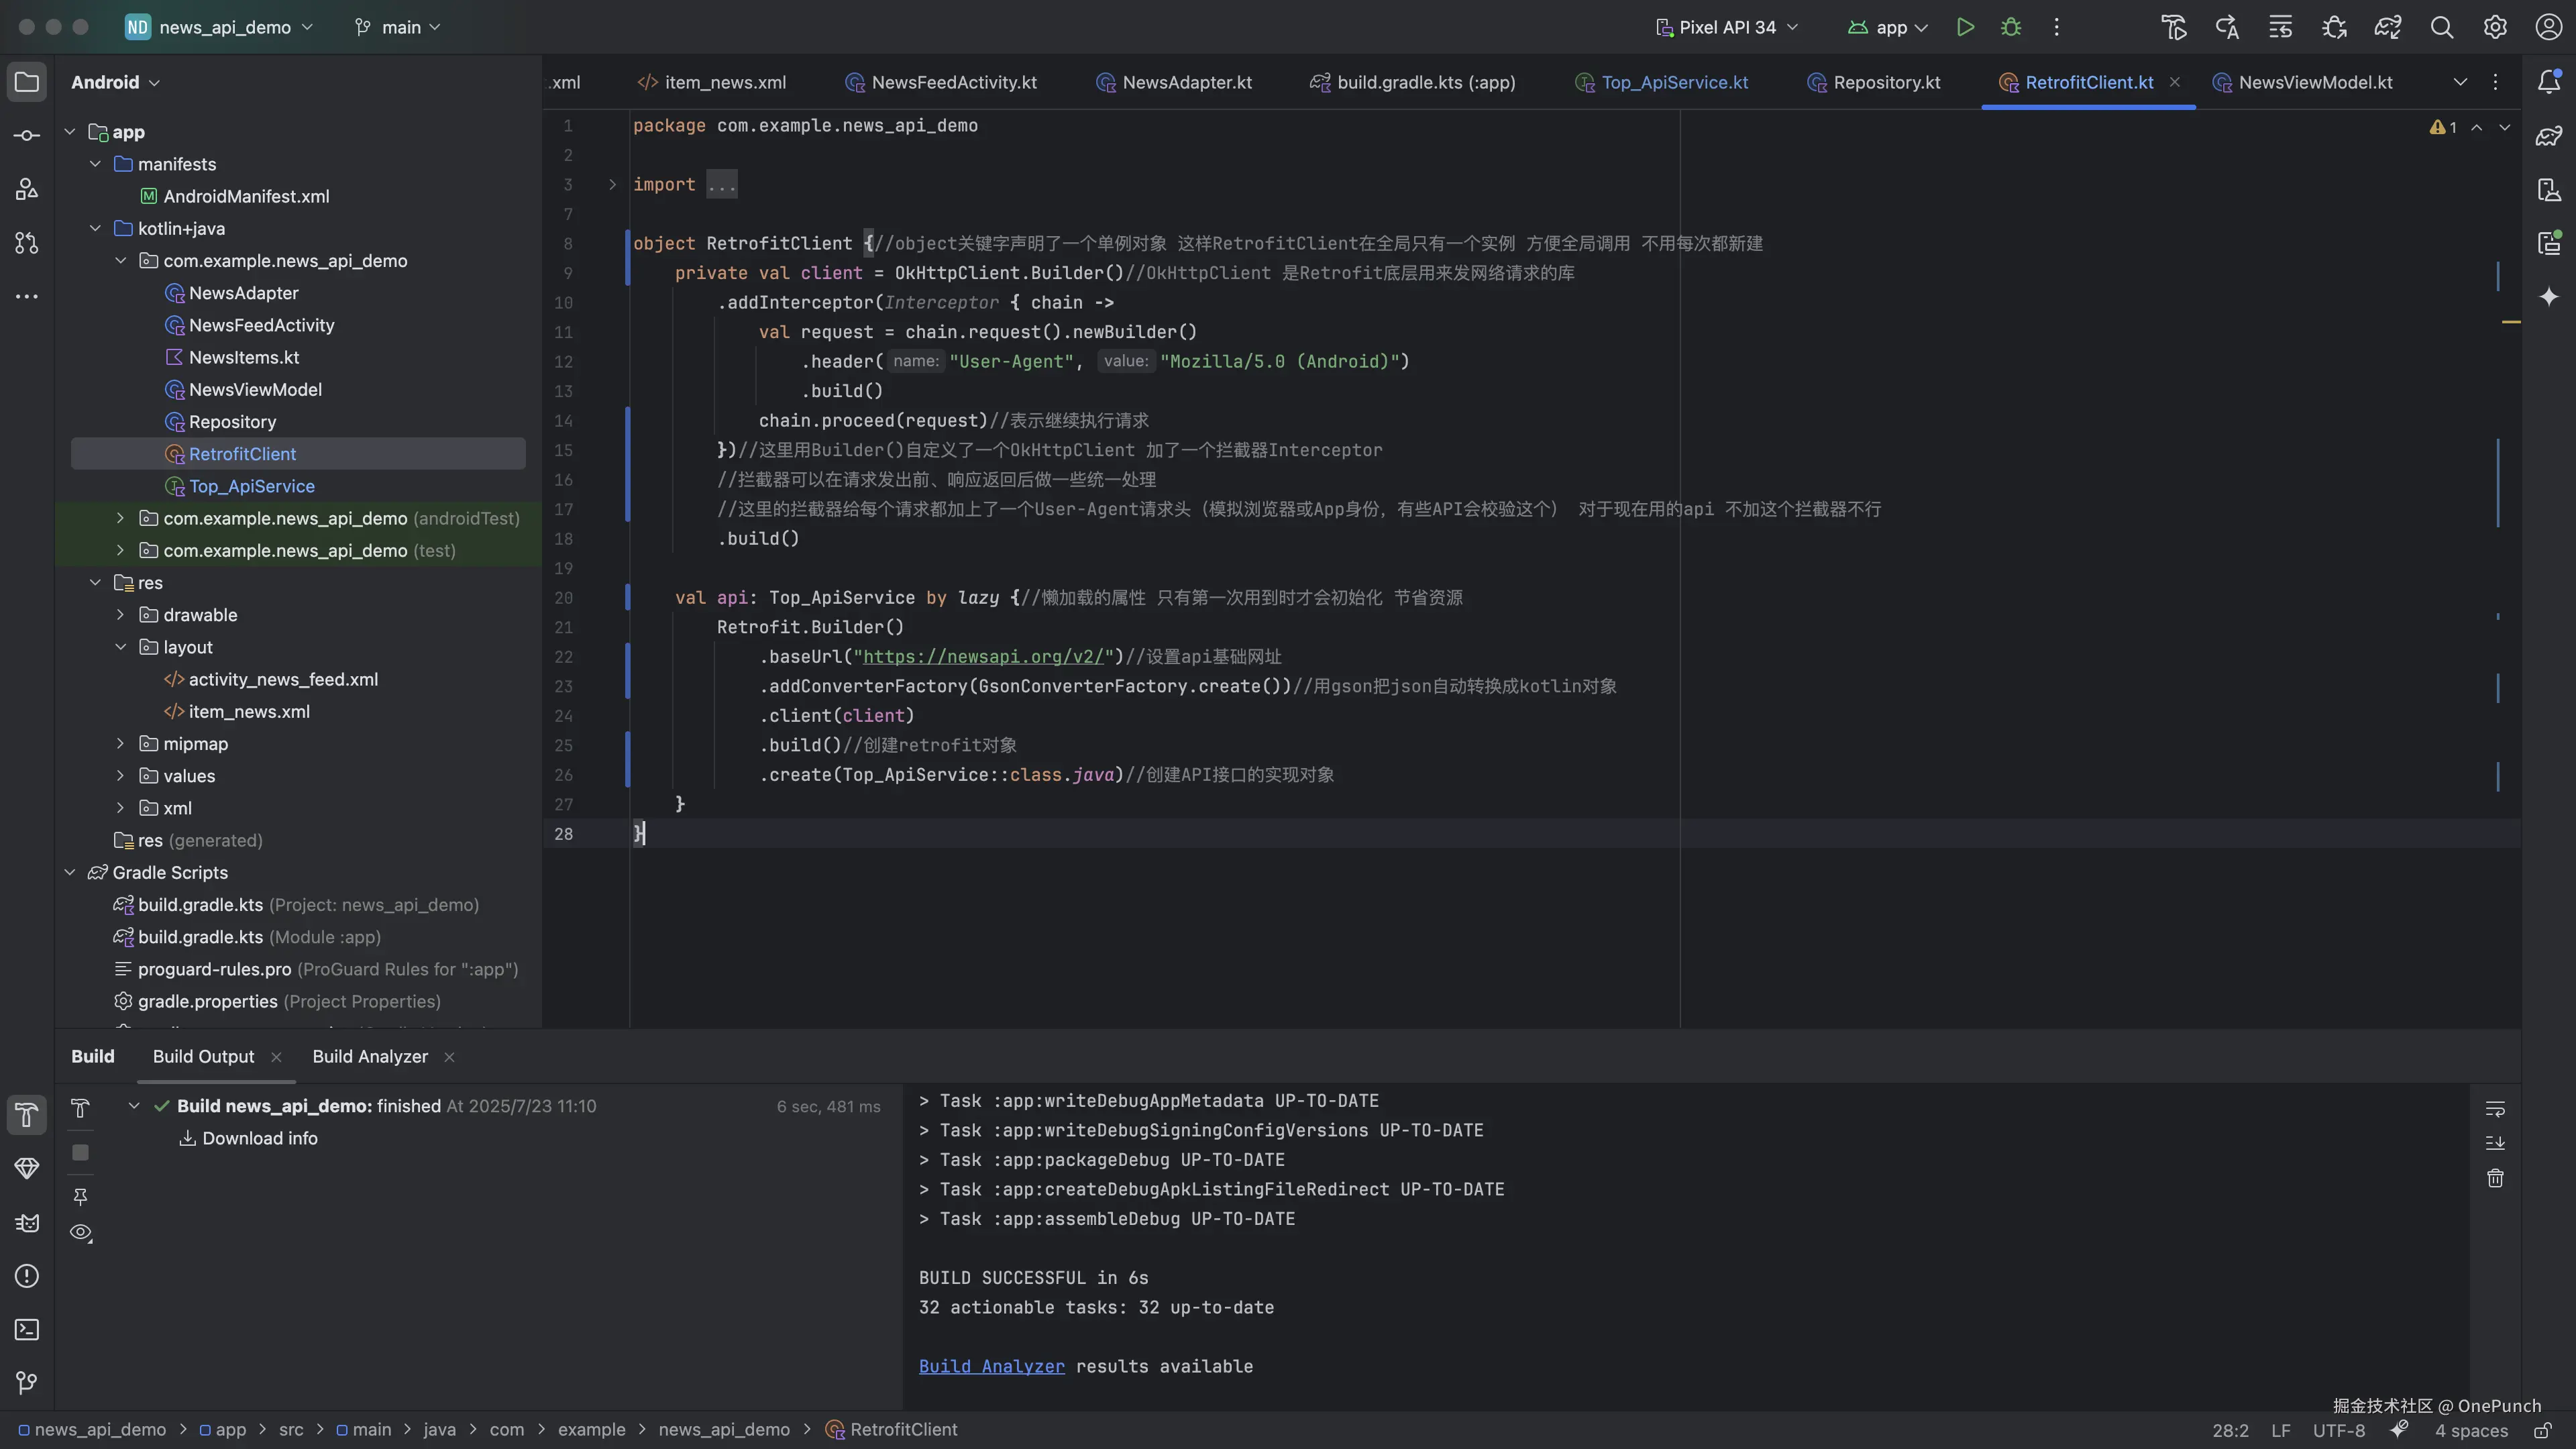
Task: Sync project with Gradle files icon
Action: 2387,27
